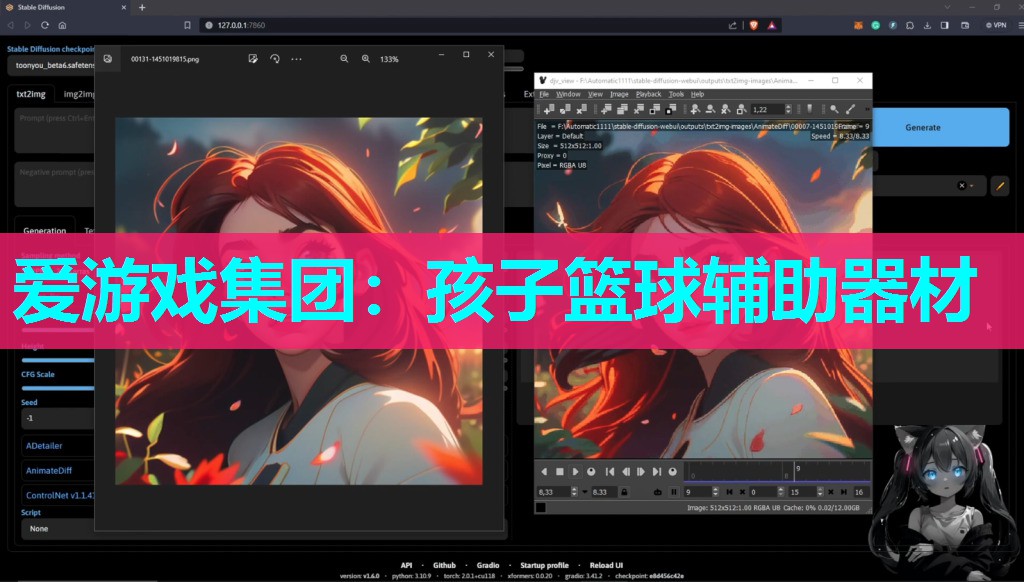Click the Height slider
This screenshot has height=582, width=1024.
(x=59, y=359)
